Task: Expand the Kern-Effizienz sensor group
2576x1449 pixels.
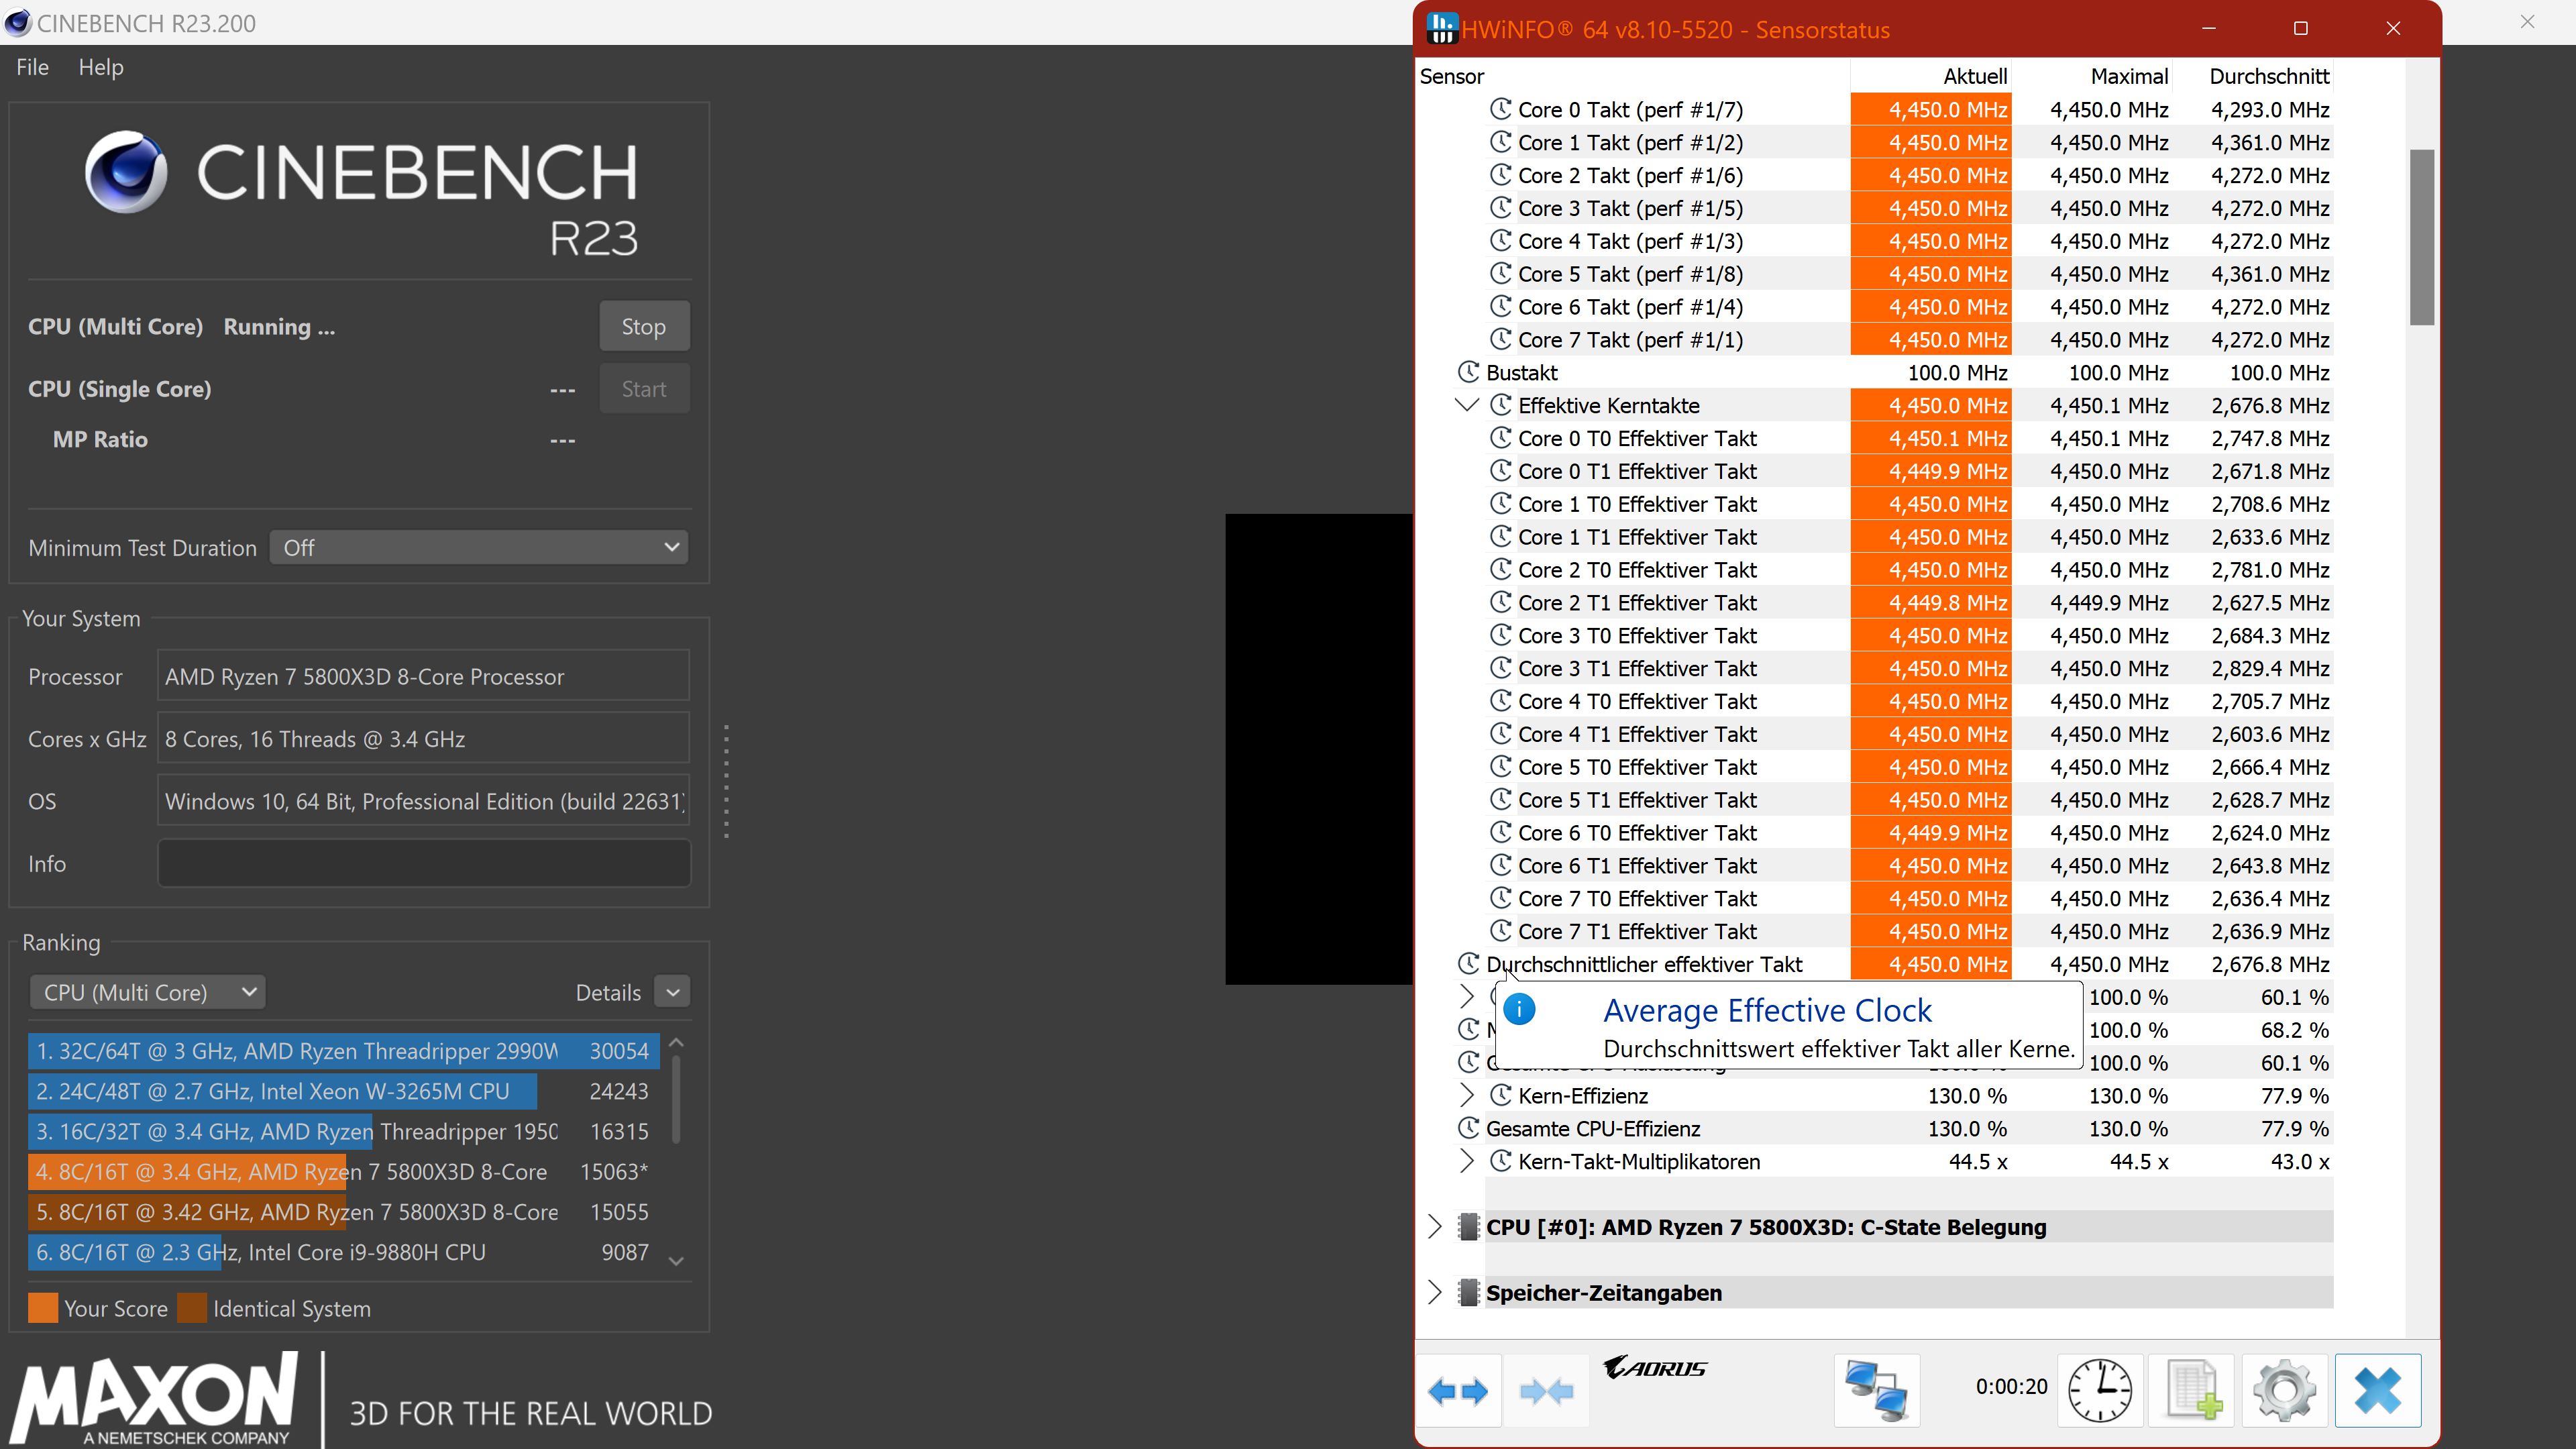Action: (1466, 1095)
